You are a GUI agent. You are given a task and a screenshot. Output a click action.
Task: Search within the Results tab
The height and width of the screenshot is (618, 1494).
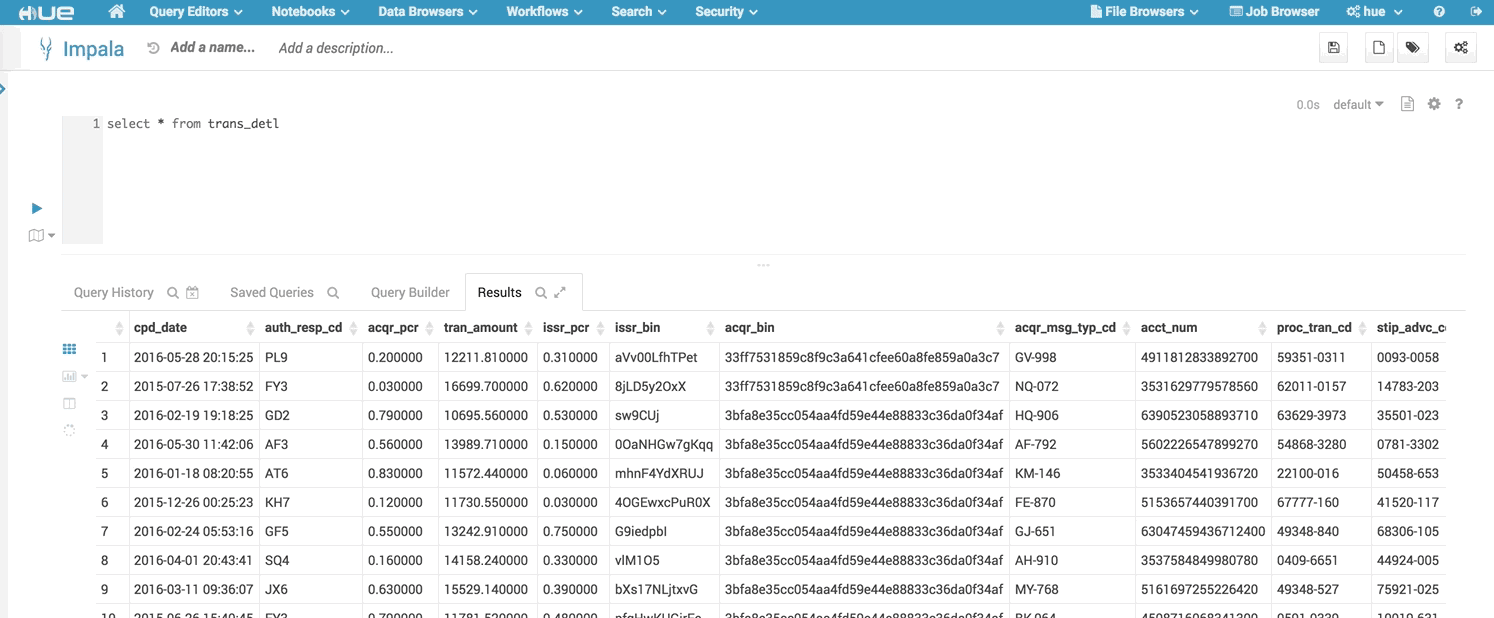tap(541, 293)
